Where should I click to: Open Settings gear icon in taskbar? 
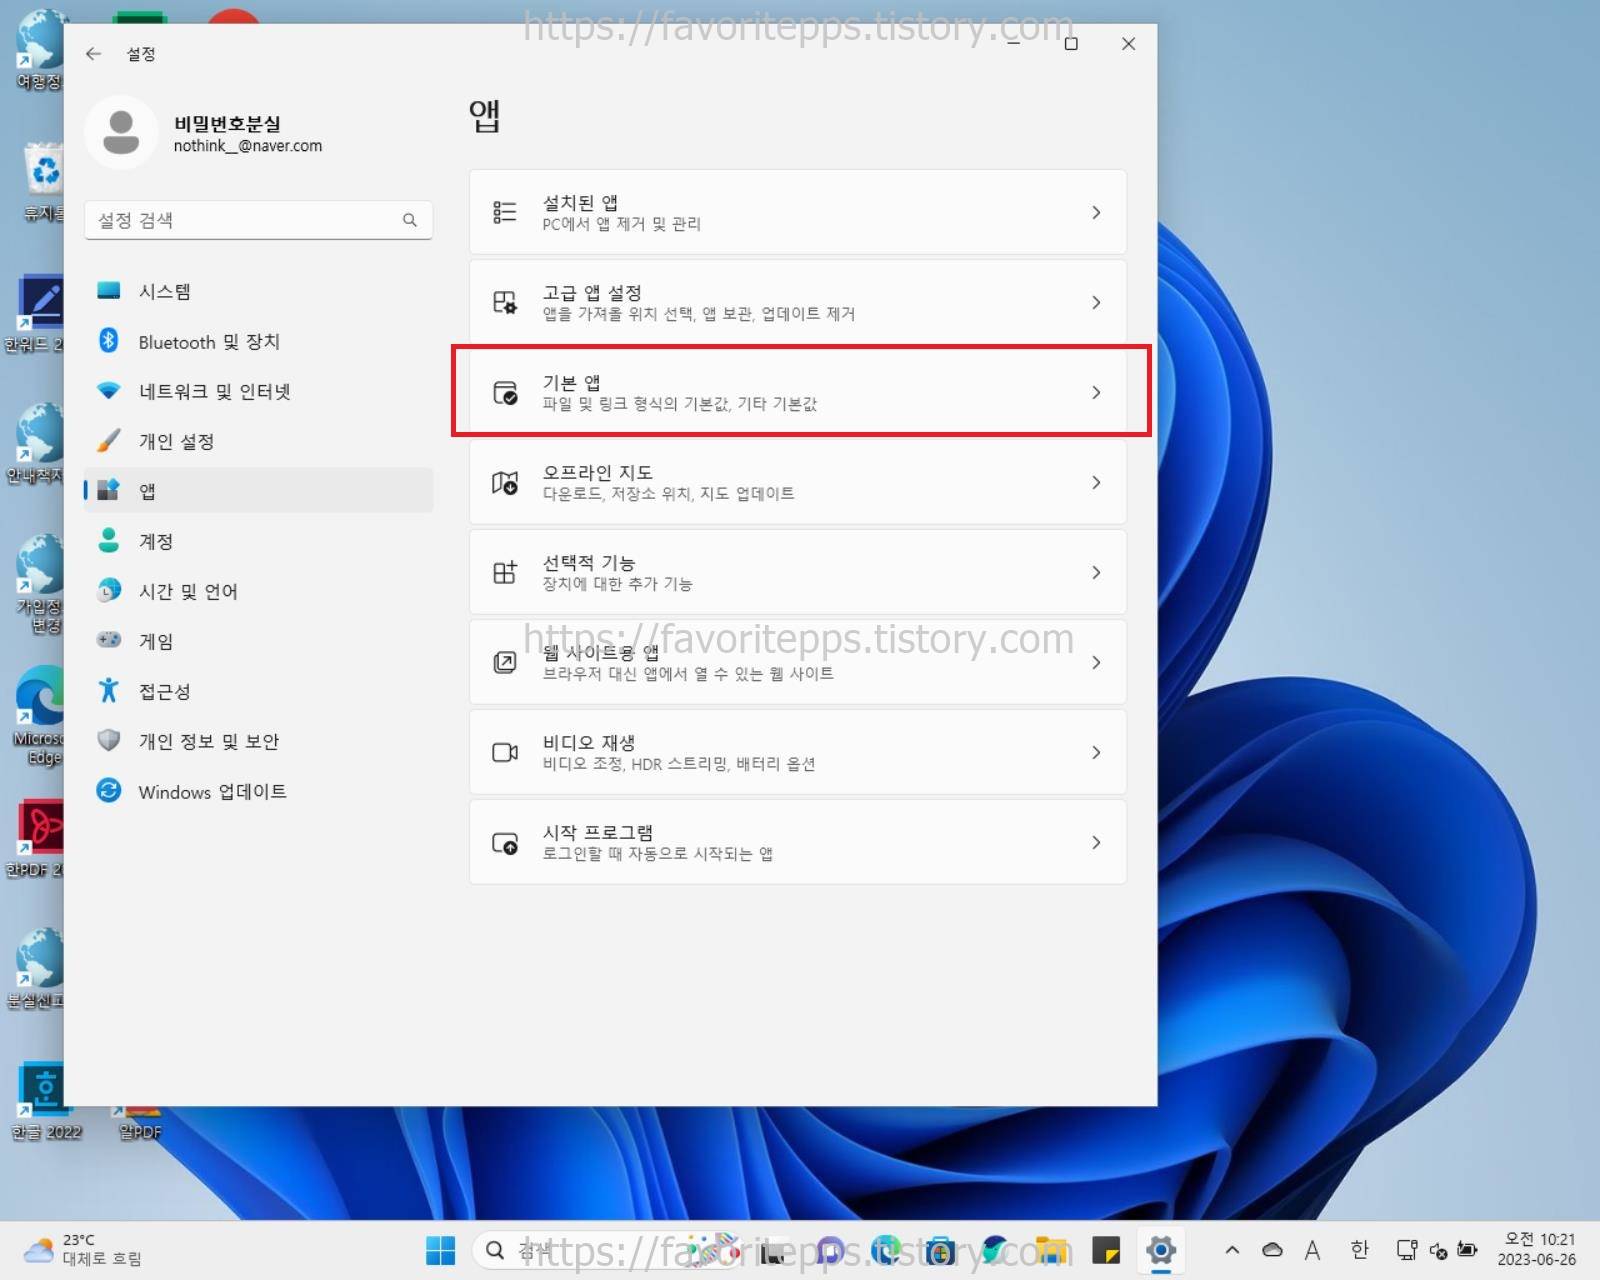pyautogui.click(x=1160, y=1250)
